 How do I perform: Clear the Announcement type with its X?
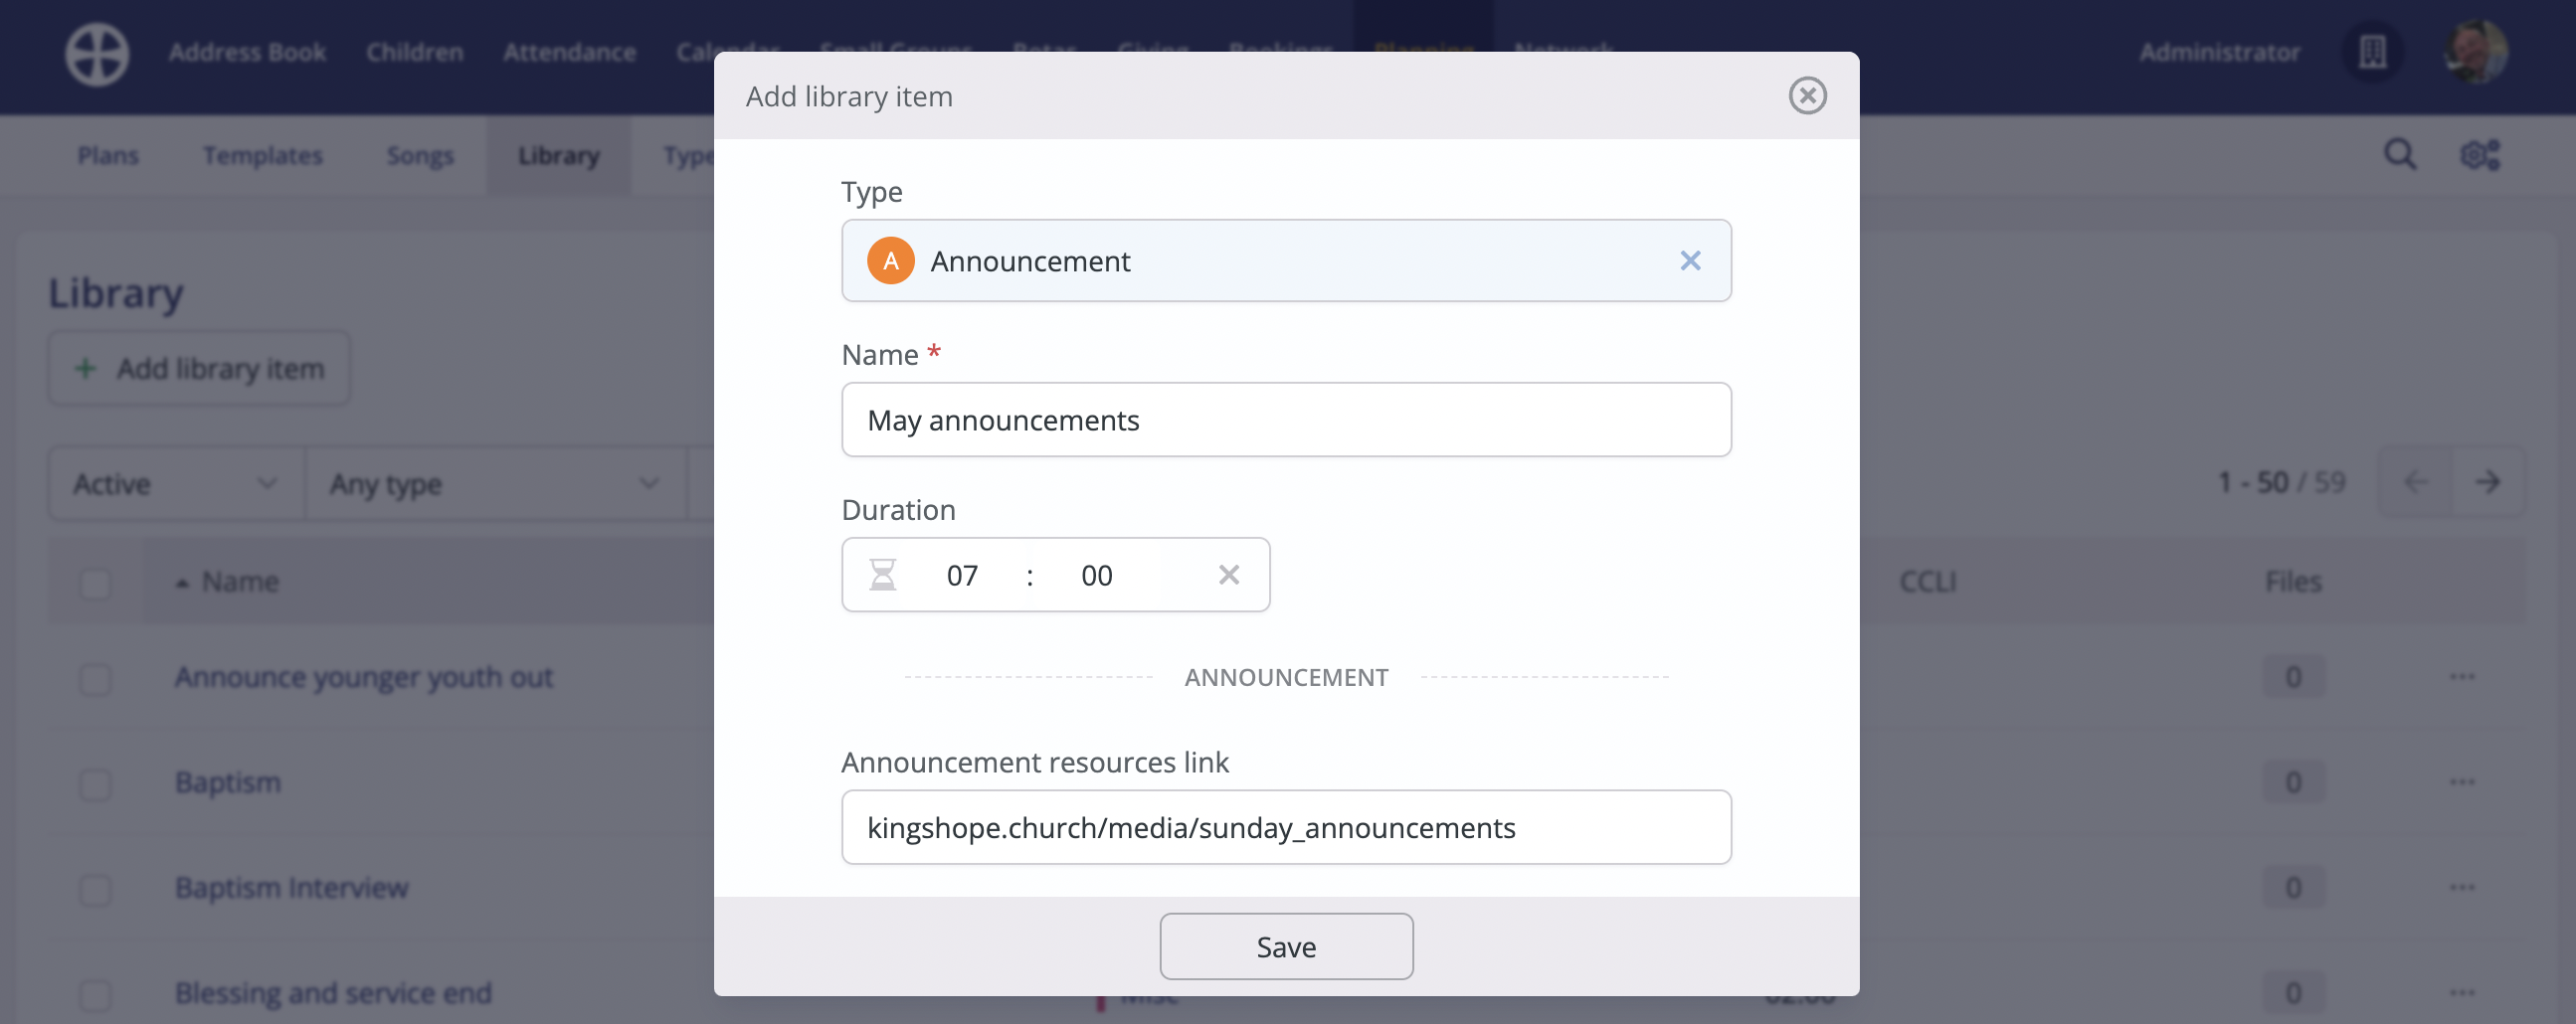pos(1690,260)
